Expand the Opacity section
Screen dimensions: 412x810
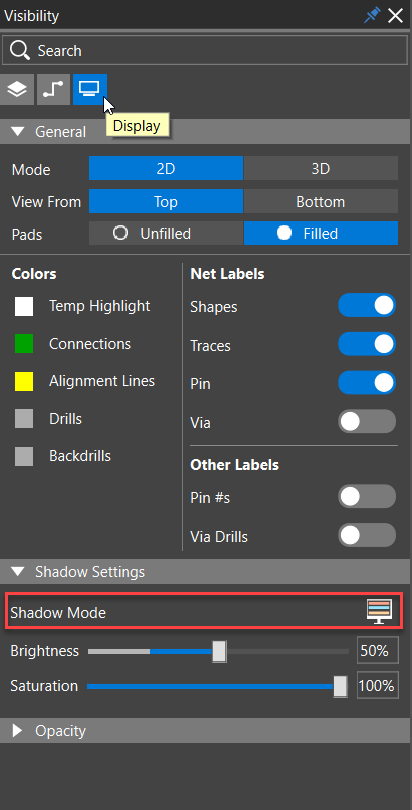pyautogui.click(x=18, y=730)
